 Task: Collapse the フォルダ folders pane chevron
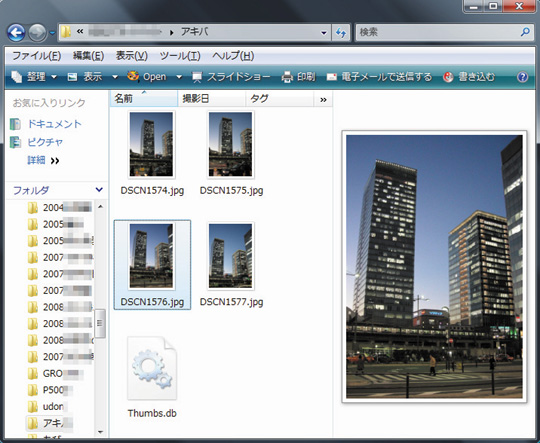99,189
